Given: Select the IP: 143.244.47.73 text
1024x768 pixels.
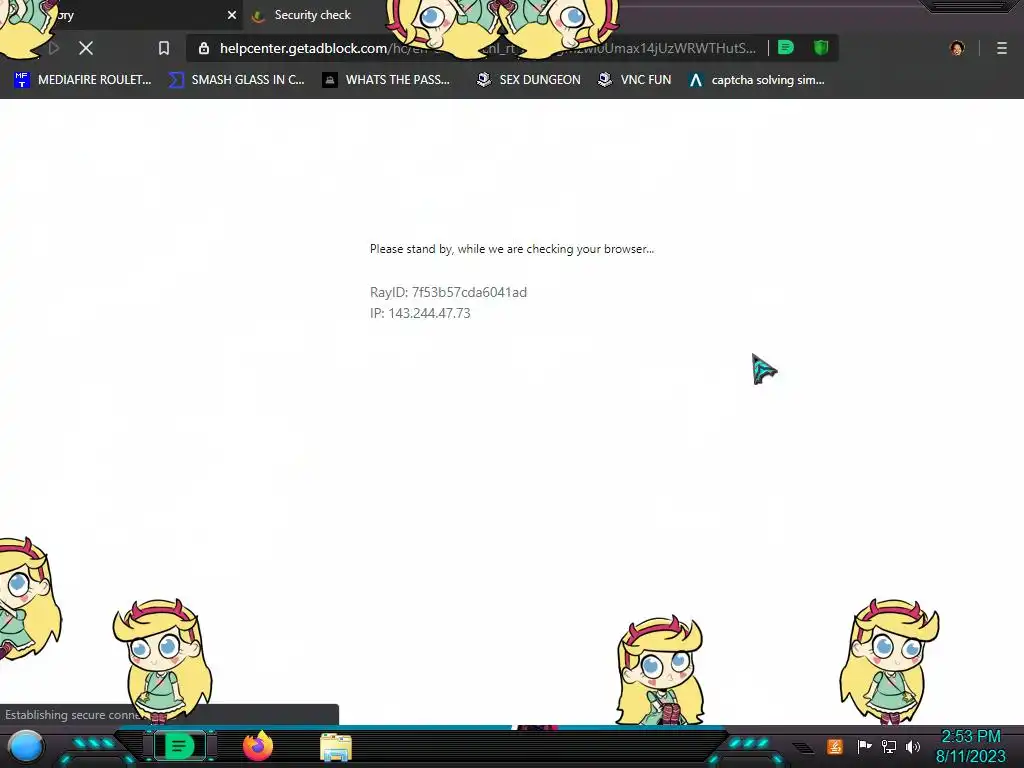Looking at the screenshot, I should (x=420, y=313).
